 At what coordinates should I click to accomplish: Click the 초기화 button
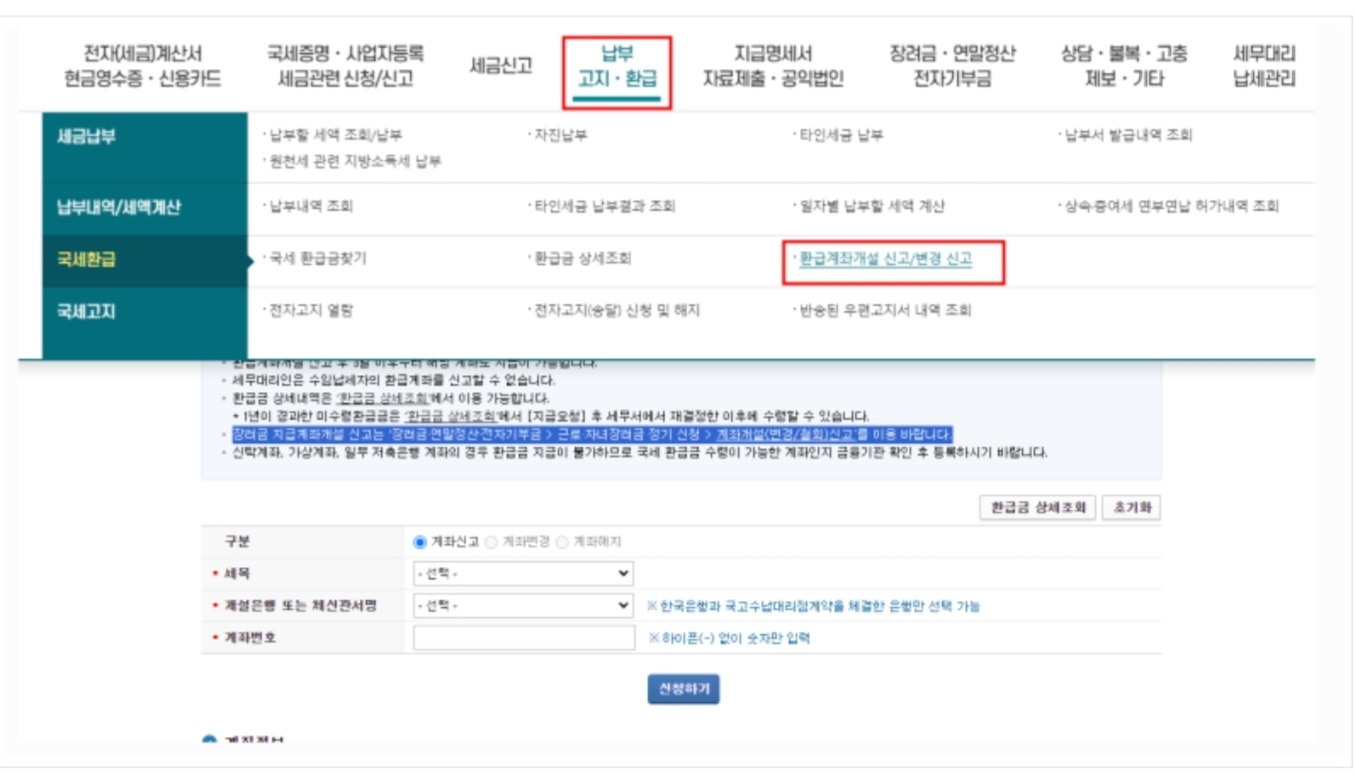pyautogui.click(x=1131, y=508)
